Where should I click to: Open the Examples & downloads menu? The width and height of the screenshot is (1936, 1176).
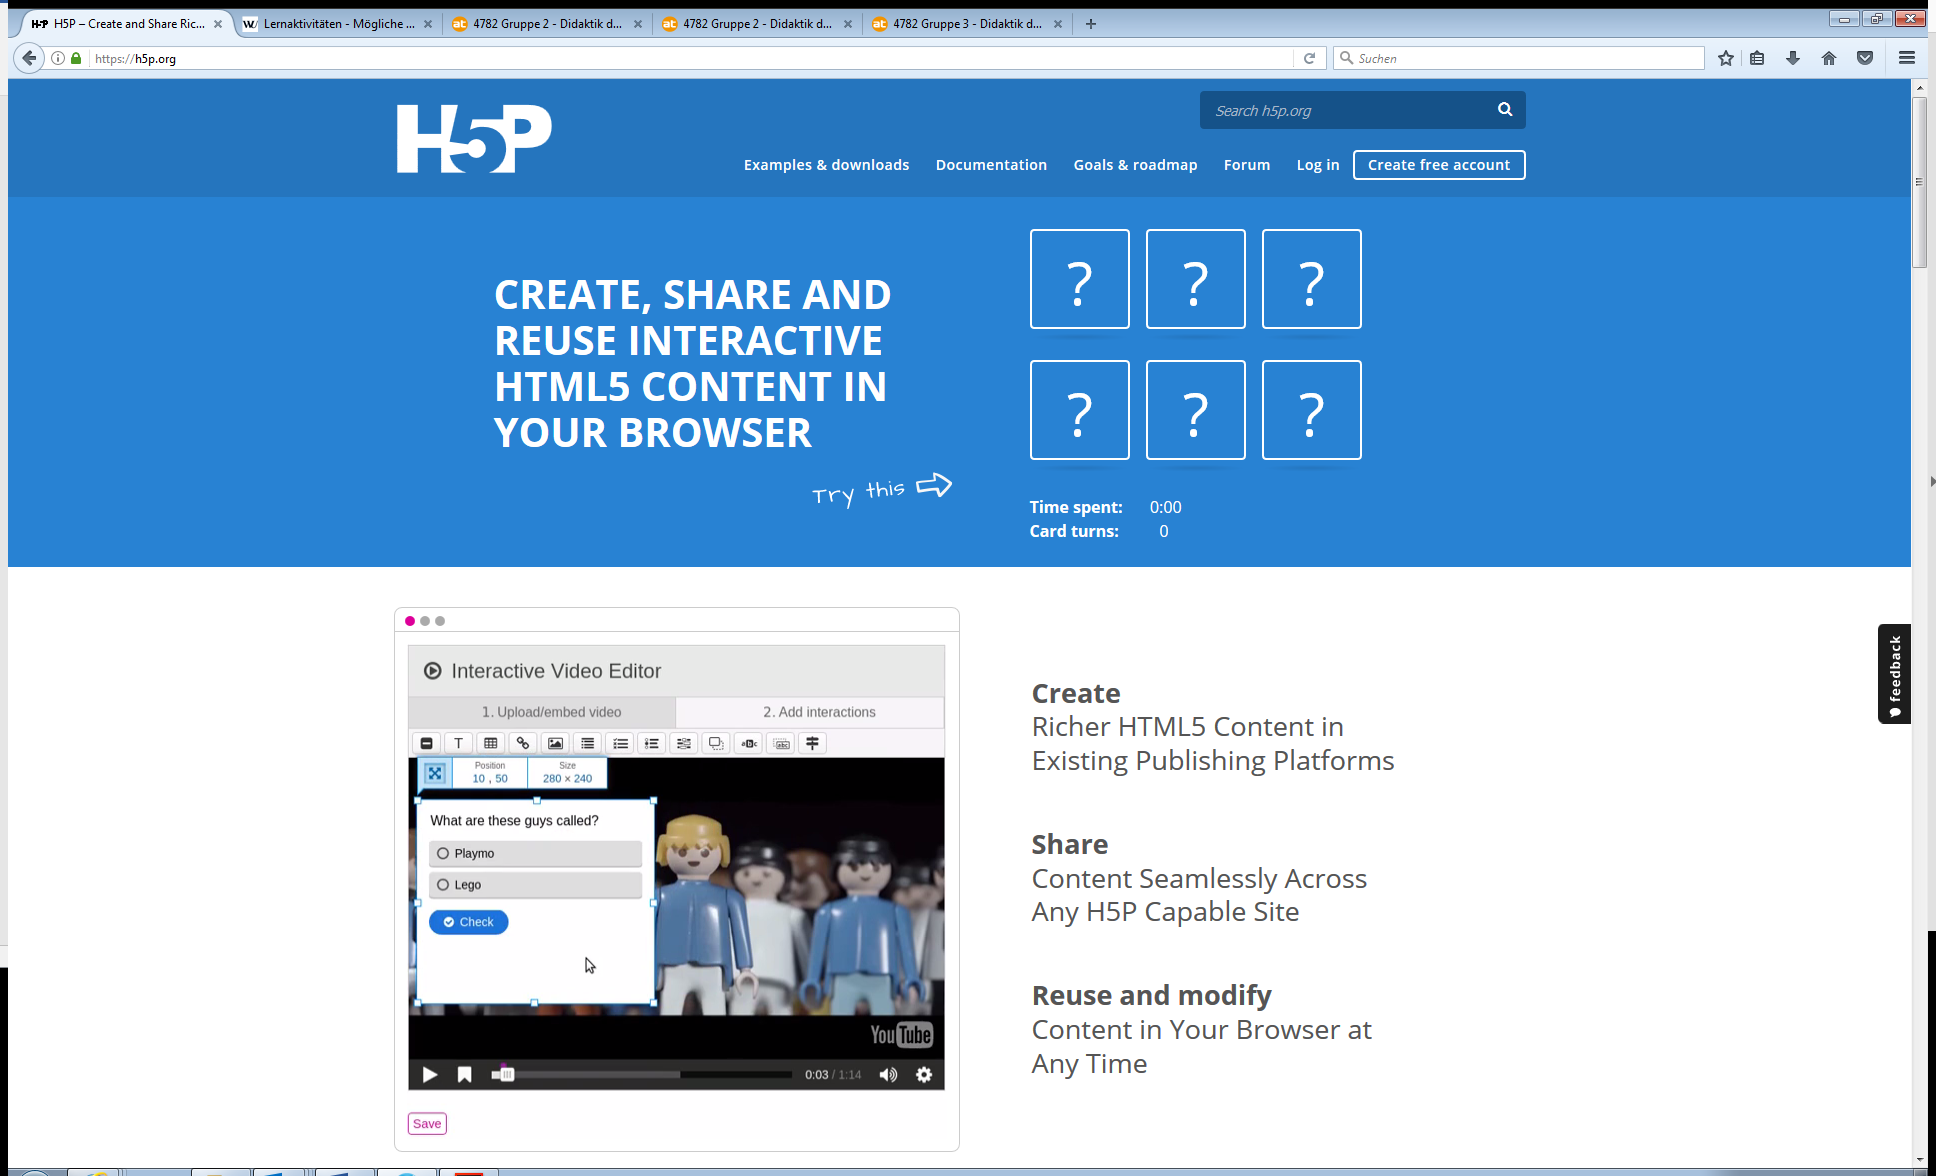[x=826, y=165]
